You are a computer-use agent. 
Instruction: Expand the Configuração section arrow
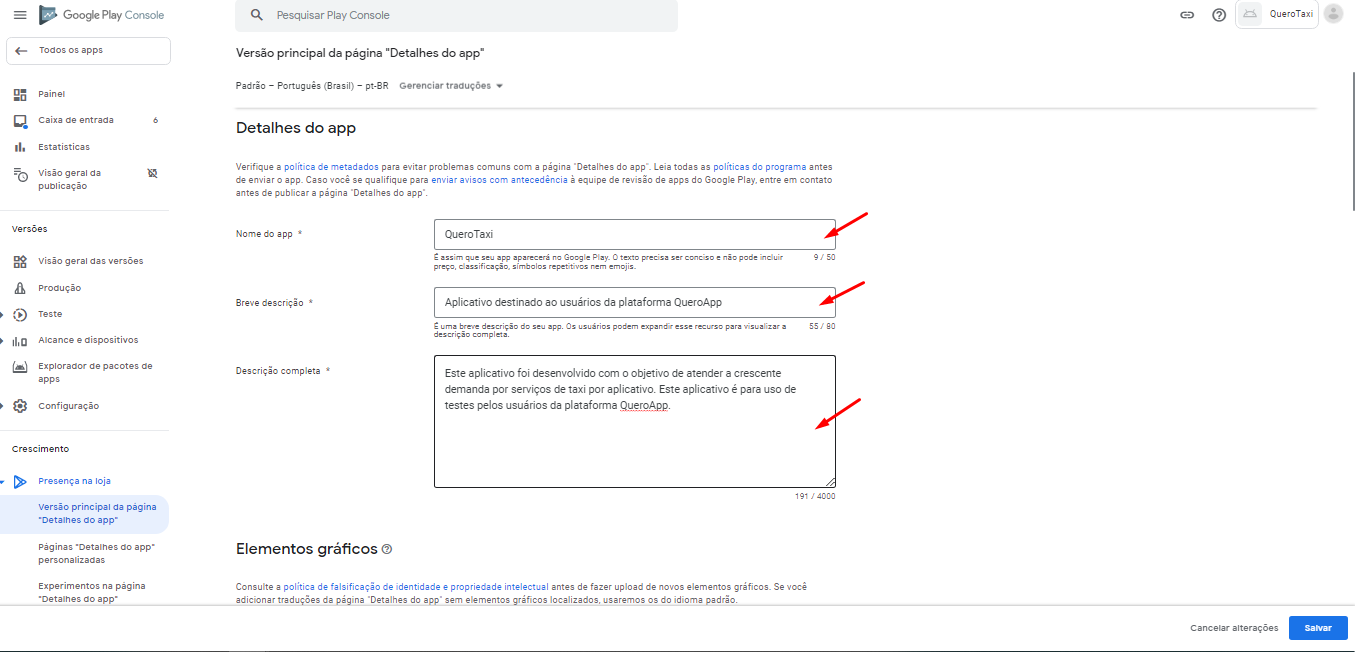pyautogui.click(x=3, y=406)
